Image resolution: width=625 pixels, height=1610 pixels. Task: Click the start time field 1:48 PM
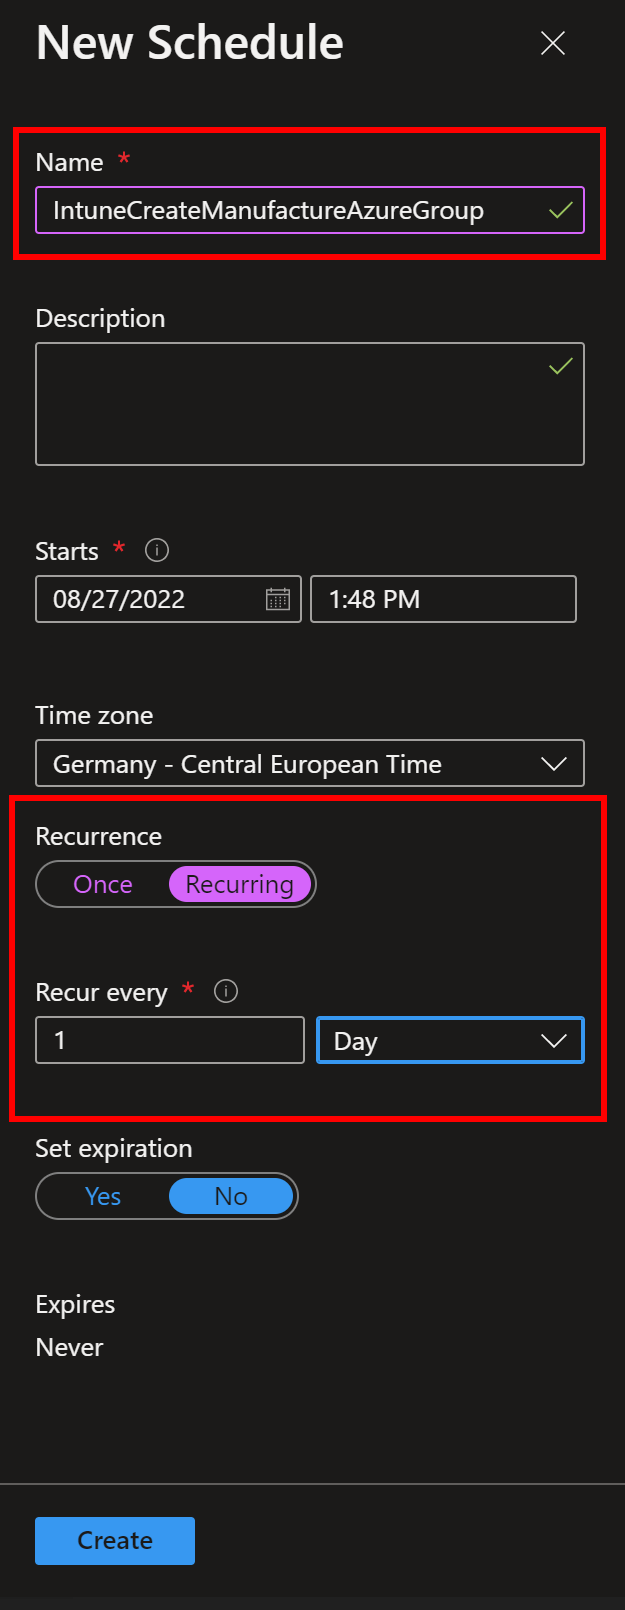(443, 599)
